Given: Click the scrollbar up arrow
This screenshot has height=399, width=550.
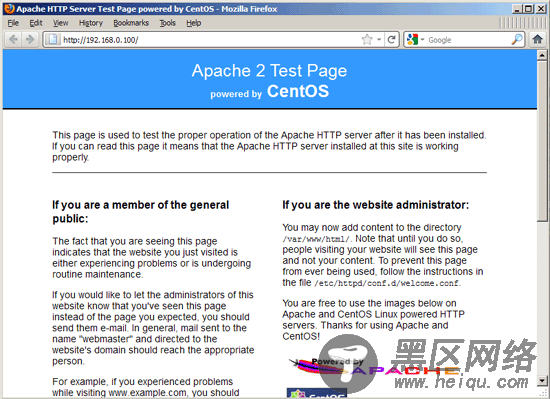Looking at the screenshot, I should pos(542,55).
